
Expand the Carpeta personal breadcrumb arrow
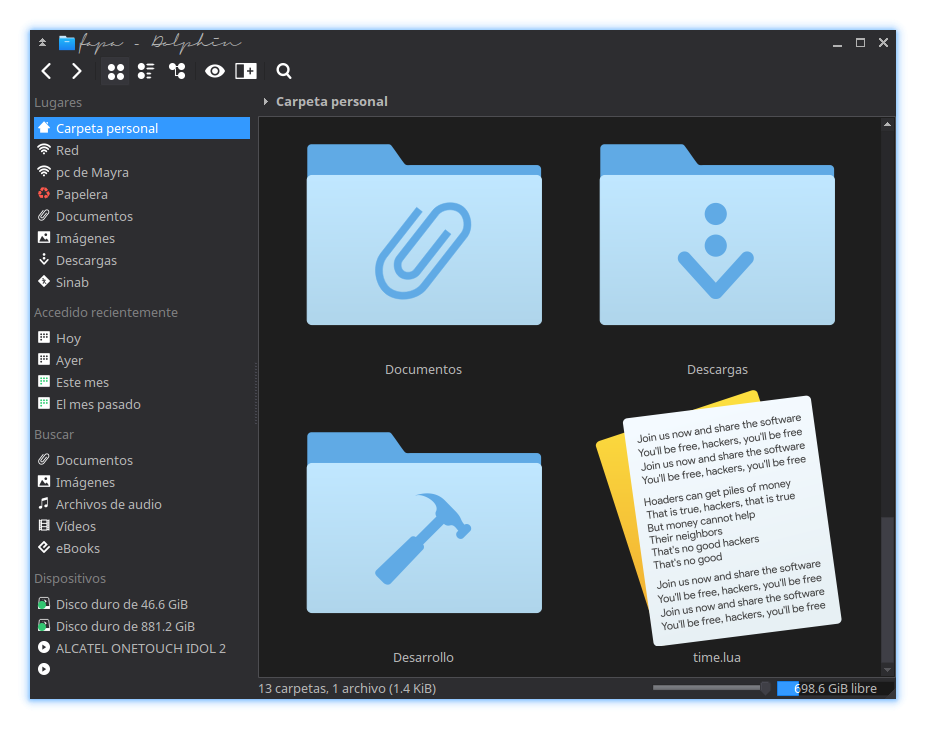(x=266, y=102)
